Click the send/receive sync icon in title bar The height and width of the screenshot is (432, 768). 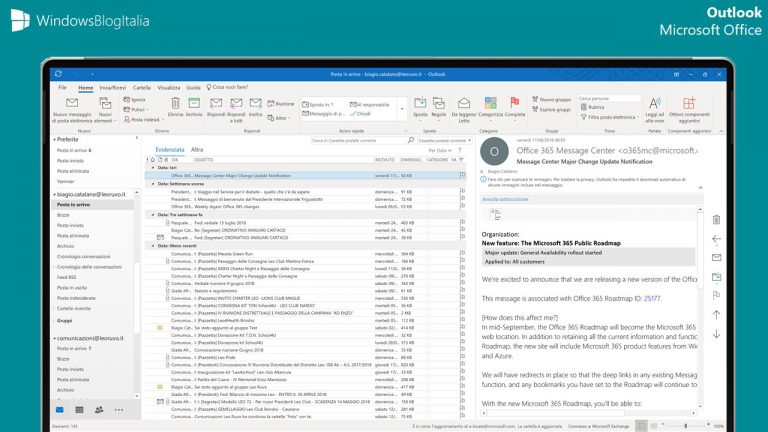point(58,74)
